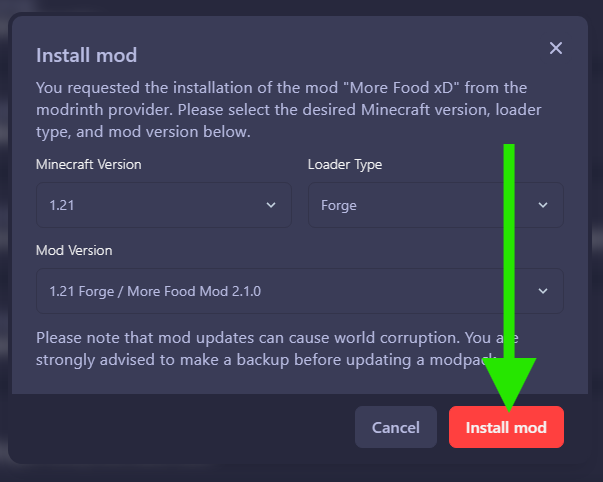Expand the Mod Version dropdown chevron
Image resolution: width=603 pixels, height=482 pixels.
pos(543,291)
